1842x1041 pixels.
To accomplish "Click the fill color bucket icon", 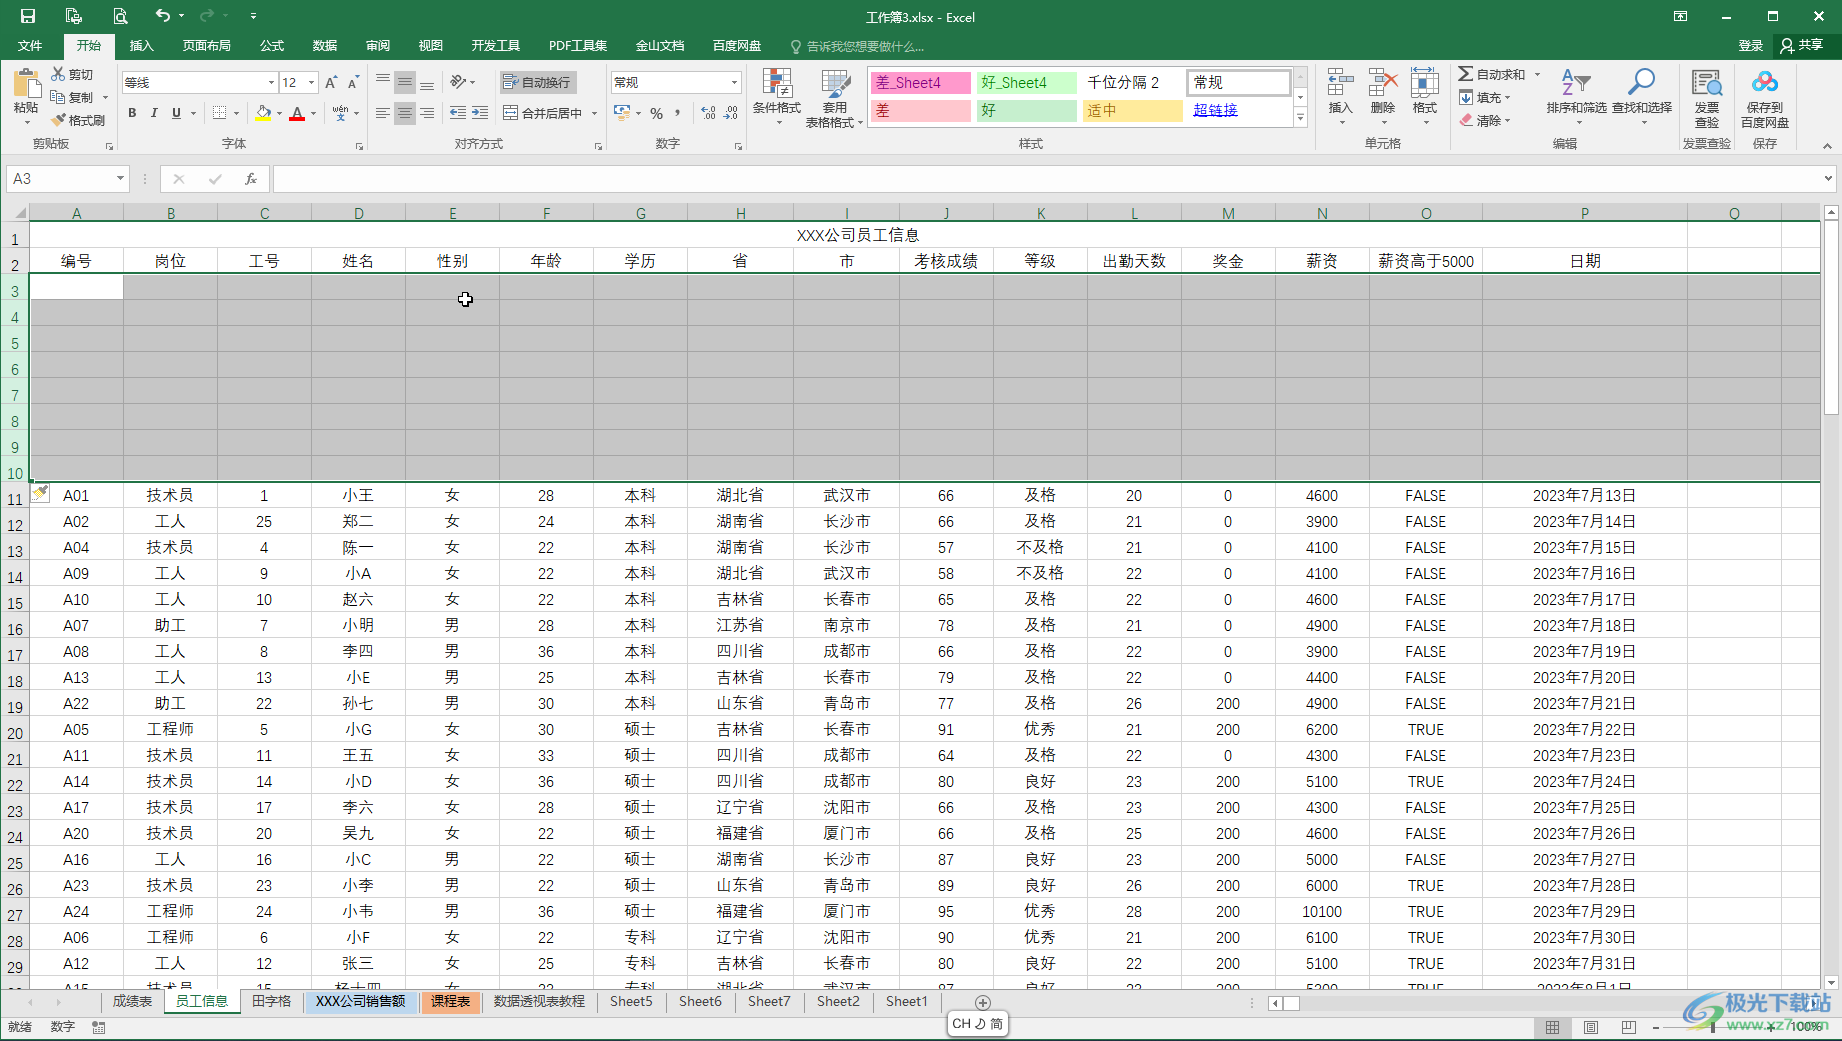I will [263, 113].
